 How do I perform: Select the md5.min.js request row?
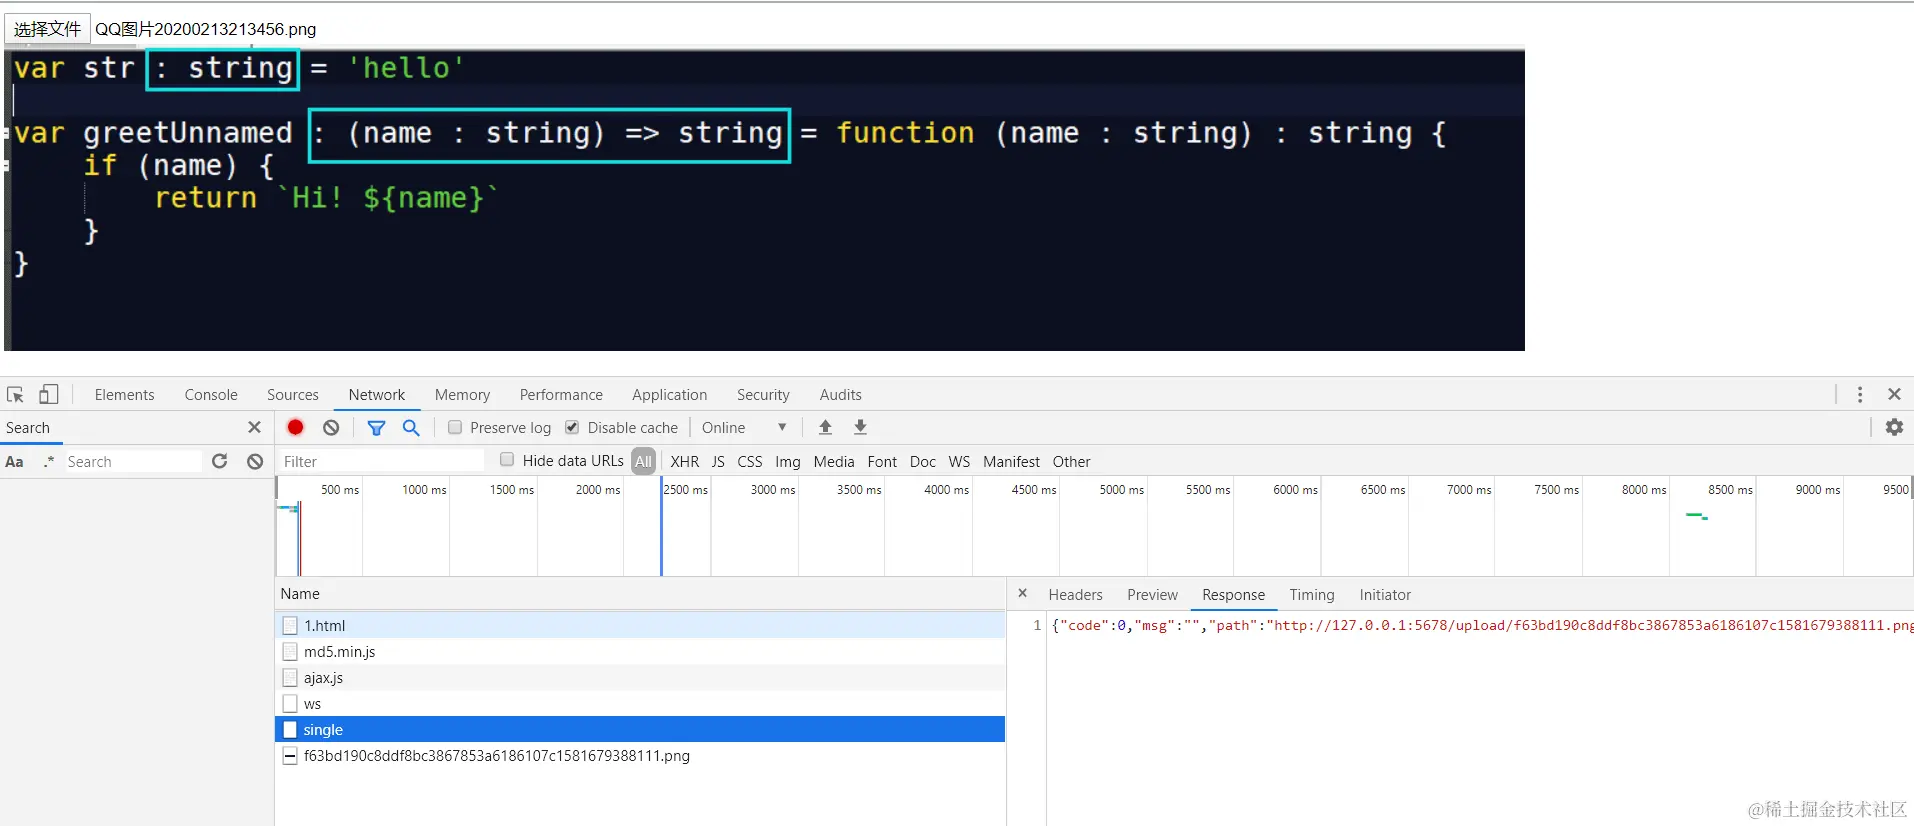(640, 651)
